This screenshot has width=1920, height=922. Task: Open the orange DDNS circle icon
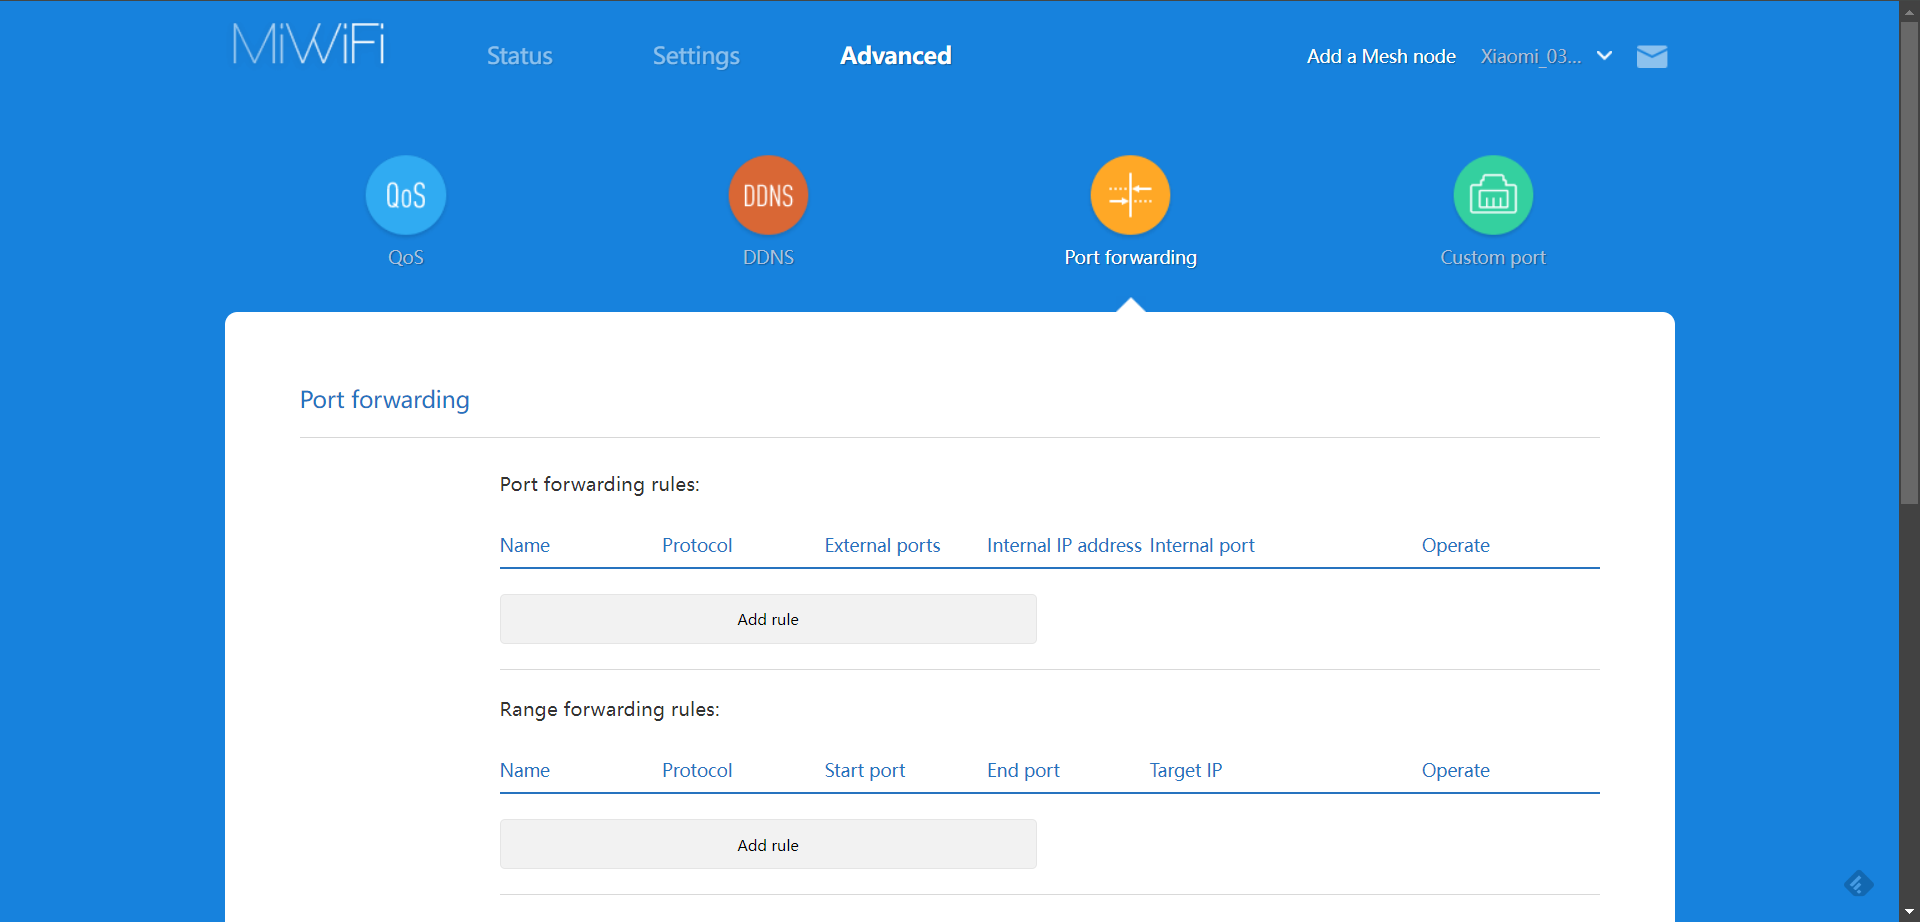pyautogui.click(x=768, y=195)
